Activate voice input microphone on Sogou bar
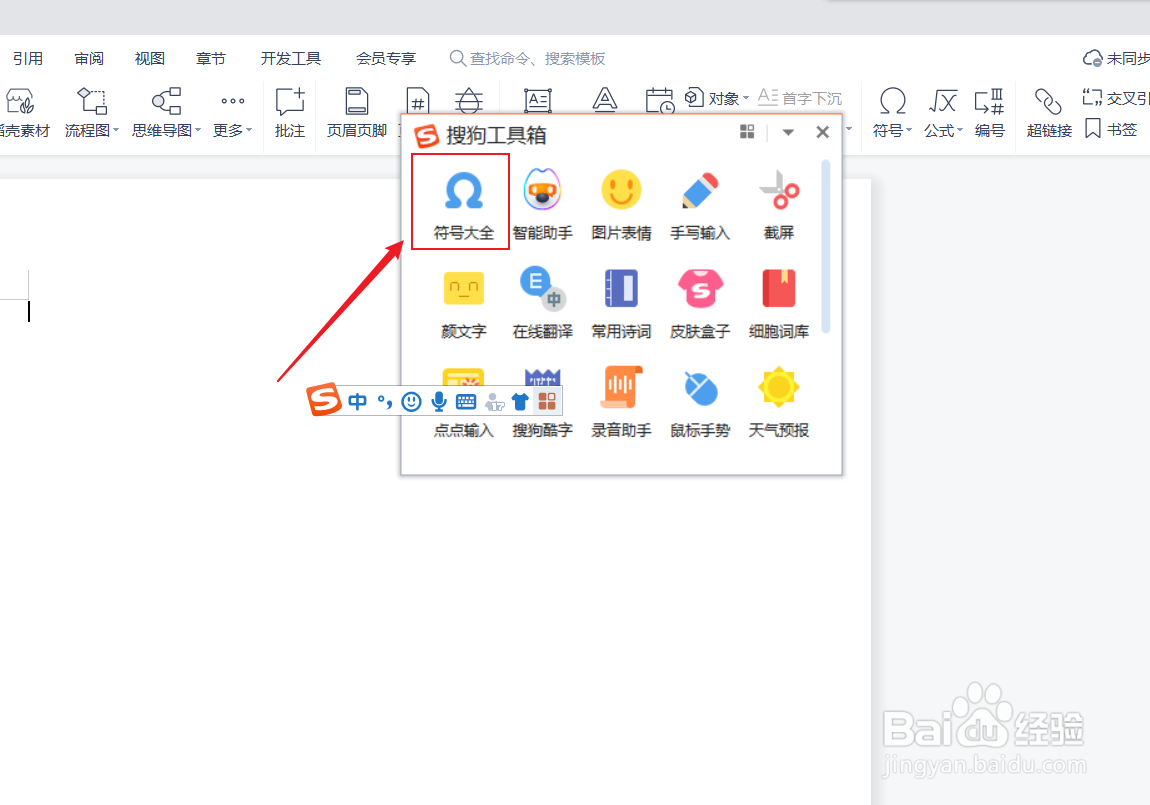This screenshot has width=1150, height=805. coord(439,401)
